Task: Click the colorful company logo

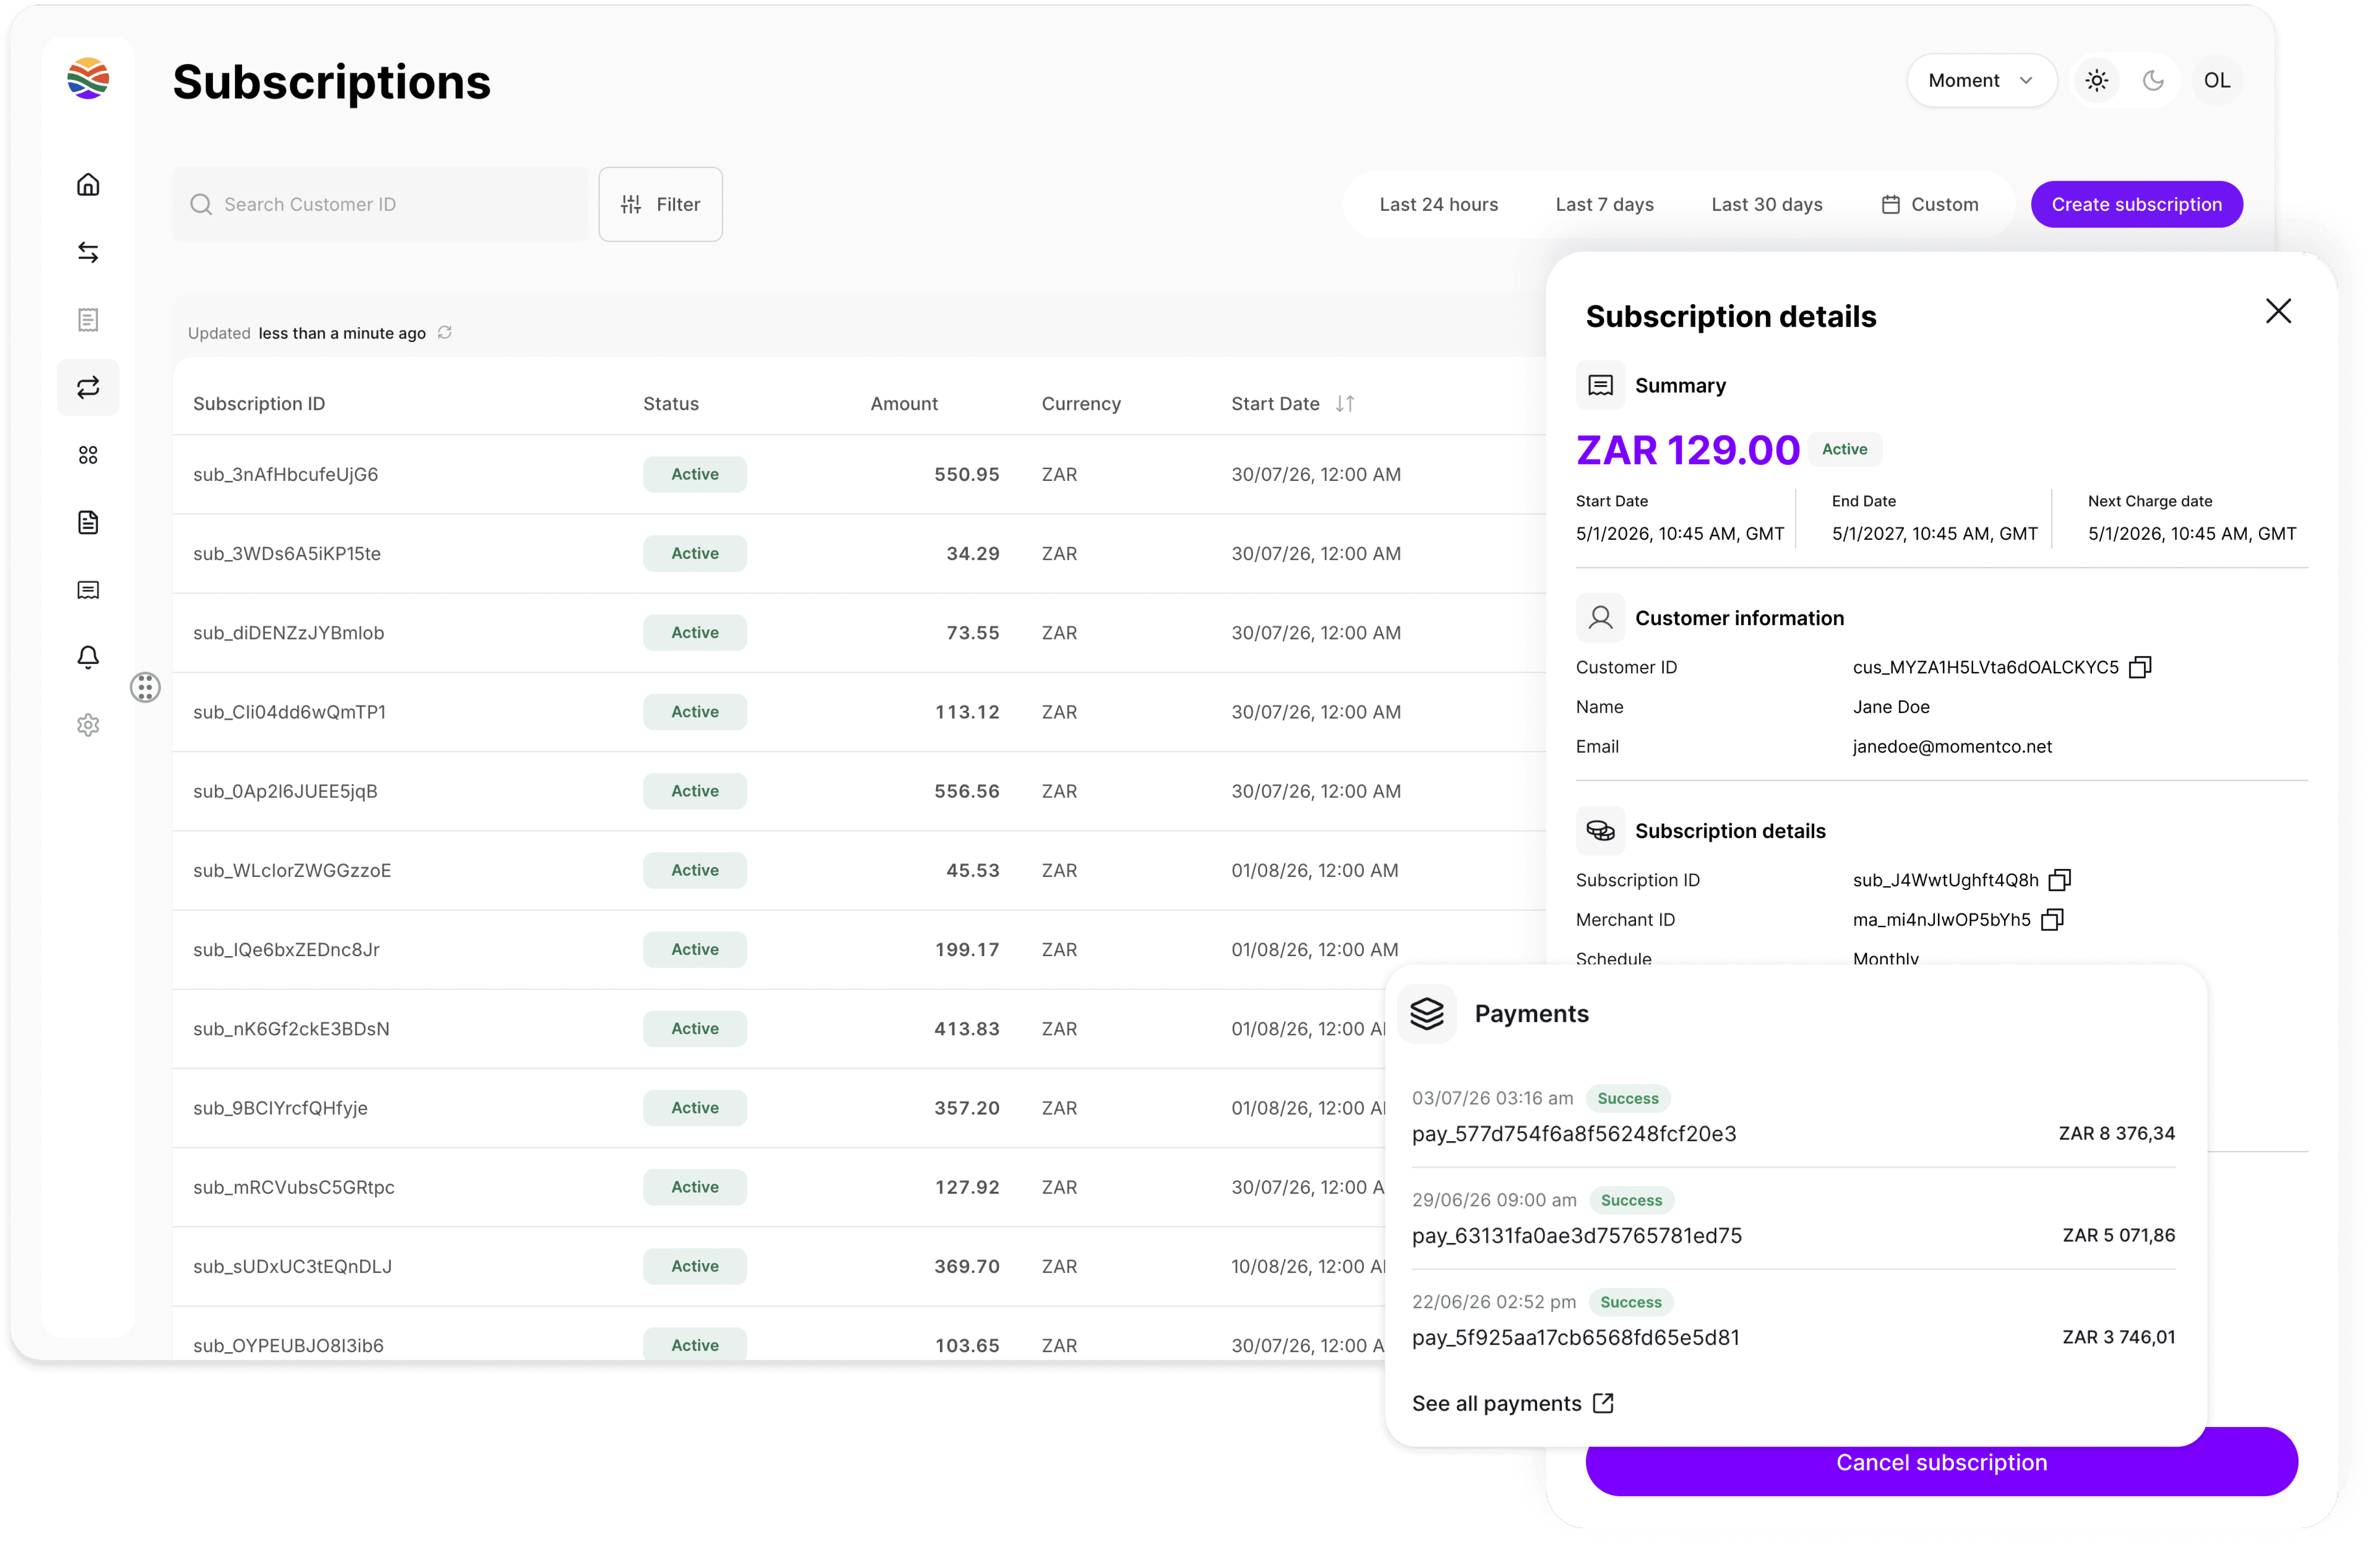Action: pyautogui.click(x=88, y=78)
